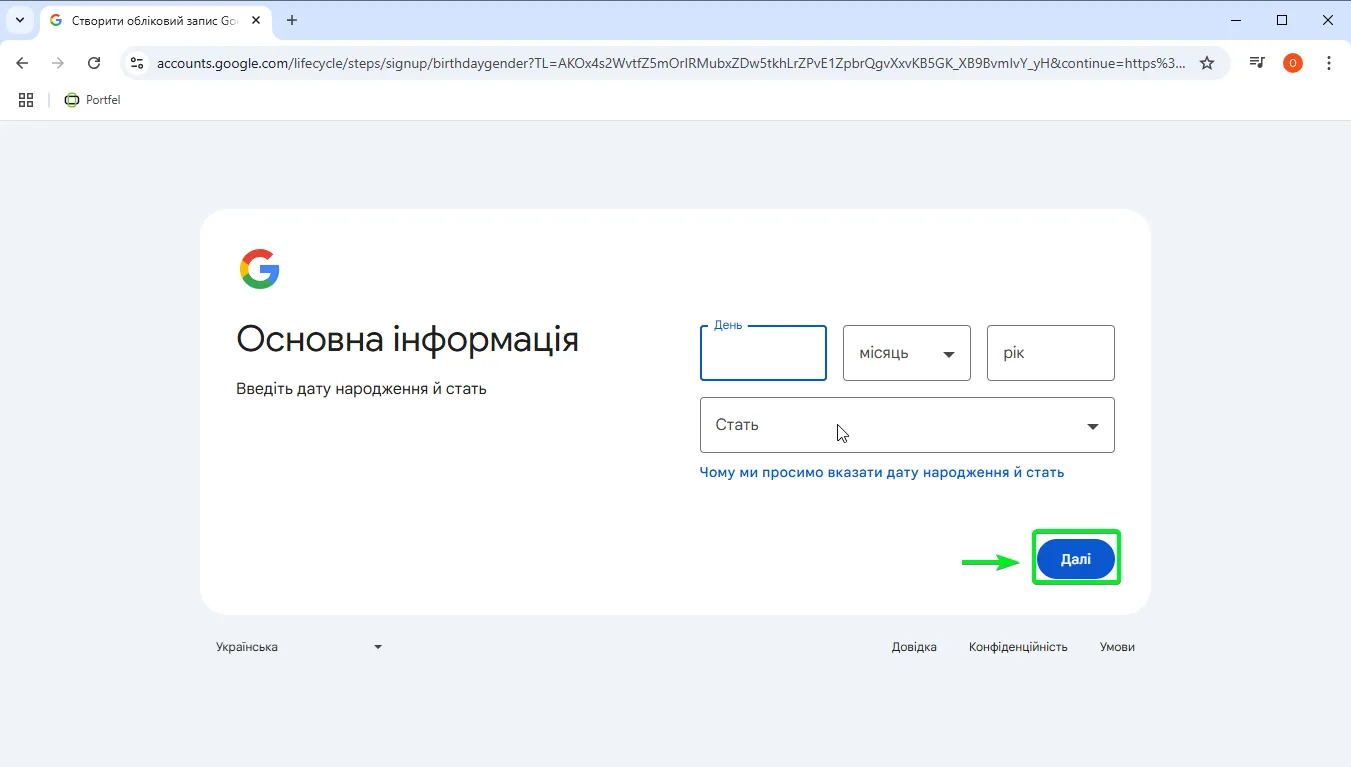The height and width of the screenshot is (767, 1351).
Task: Open the Довідка link
Action: click(914, 647)
